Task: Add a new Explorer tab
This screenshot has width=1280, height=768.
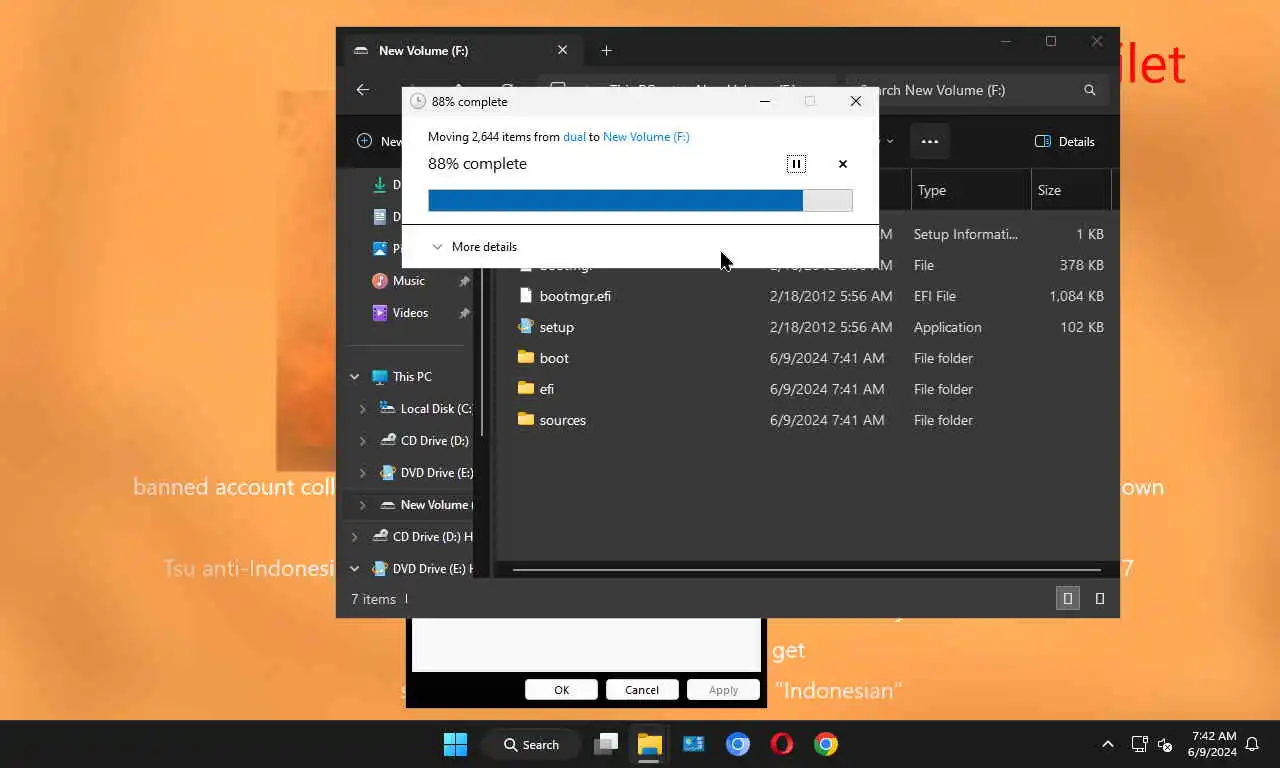Action: click(x=606, y=50)
